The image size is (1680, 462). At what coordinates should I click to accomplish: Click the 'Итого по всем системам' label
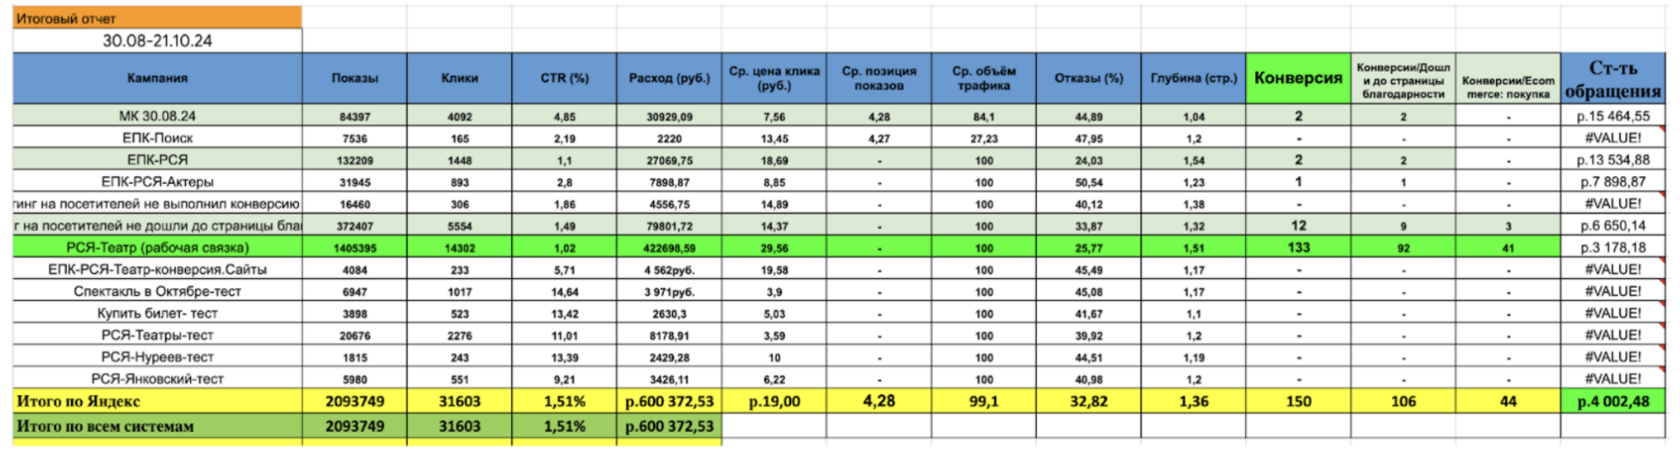157,426
